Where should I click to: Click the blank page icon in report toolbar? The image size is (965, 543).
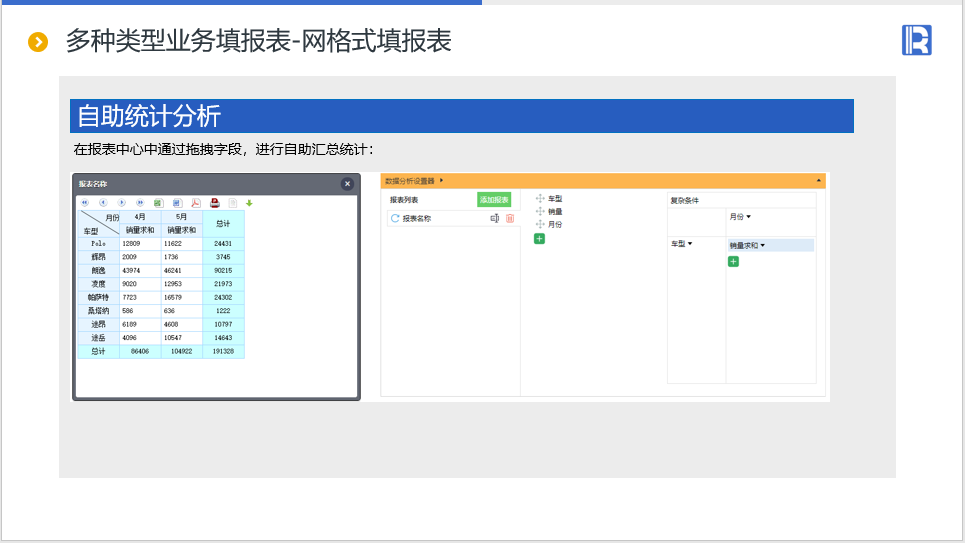233,203
